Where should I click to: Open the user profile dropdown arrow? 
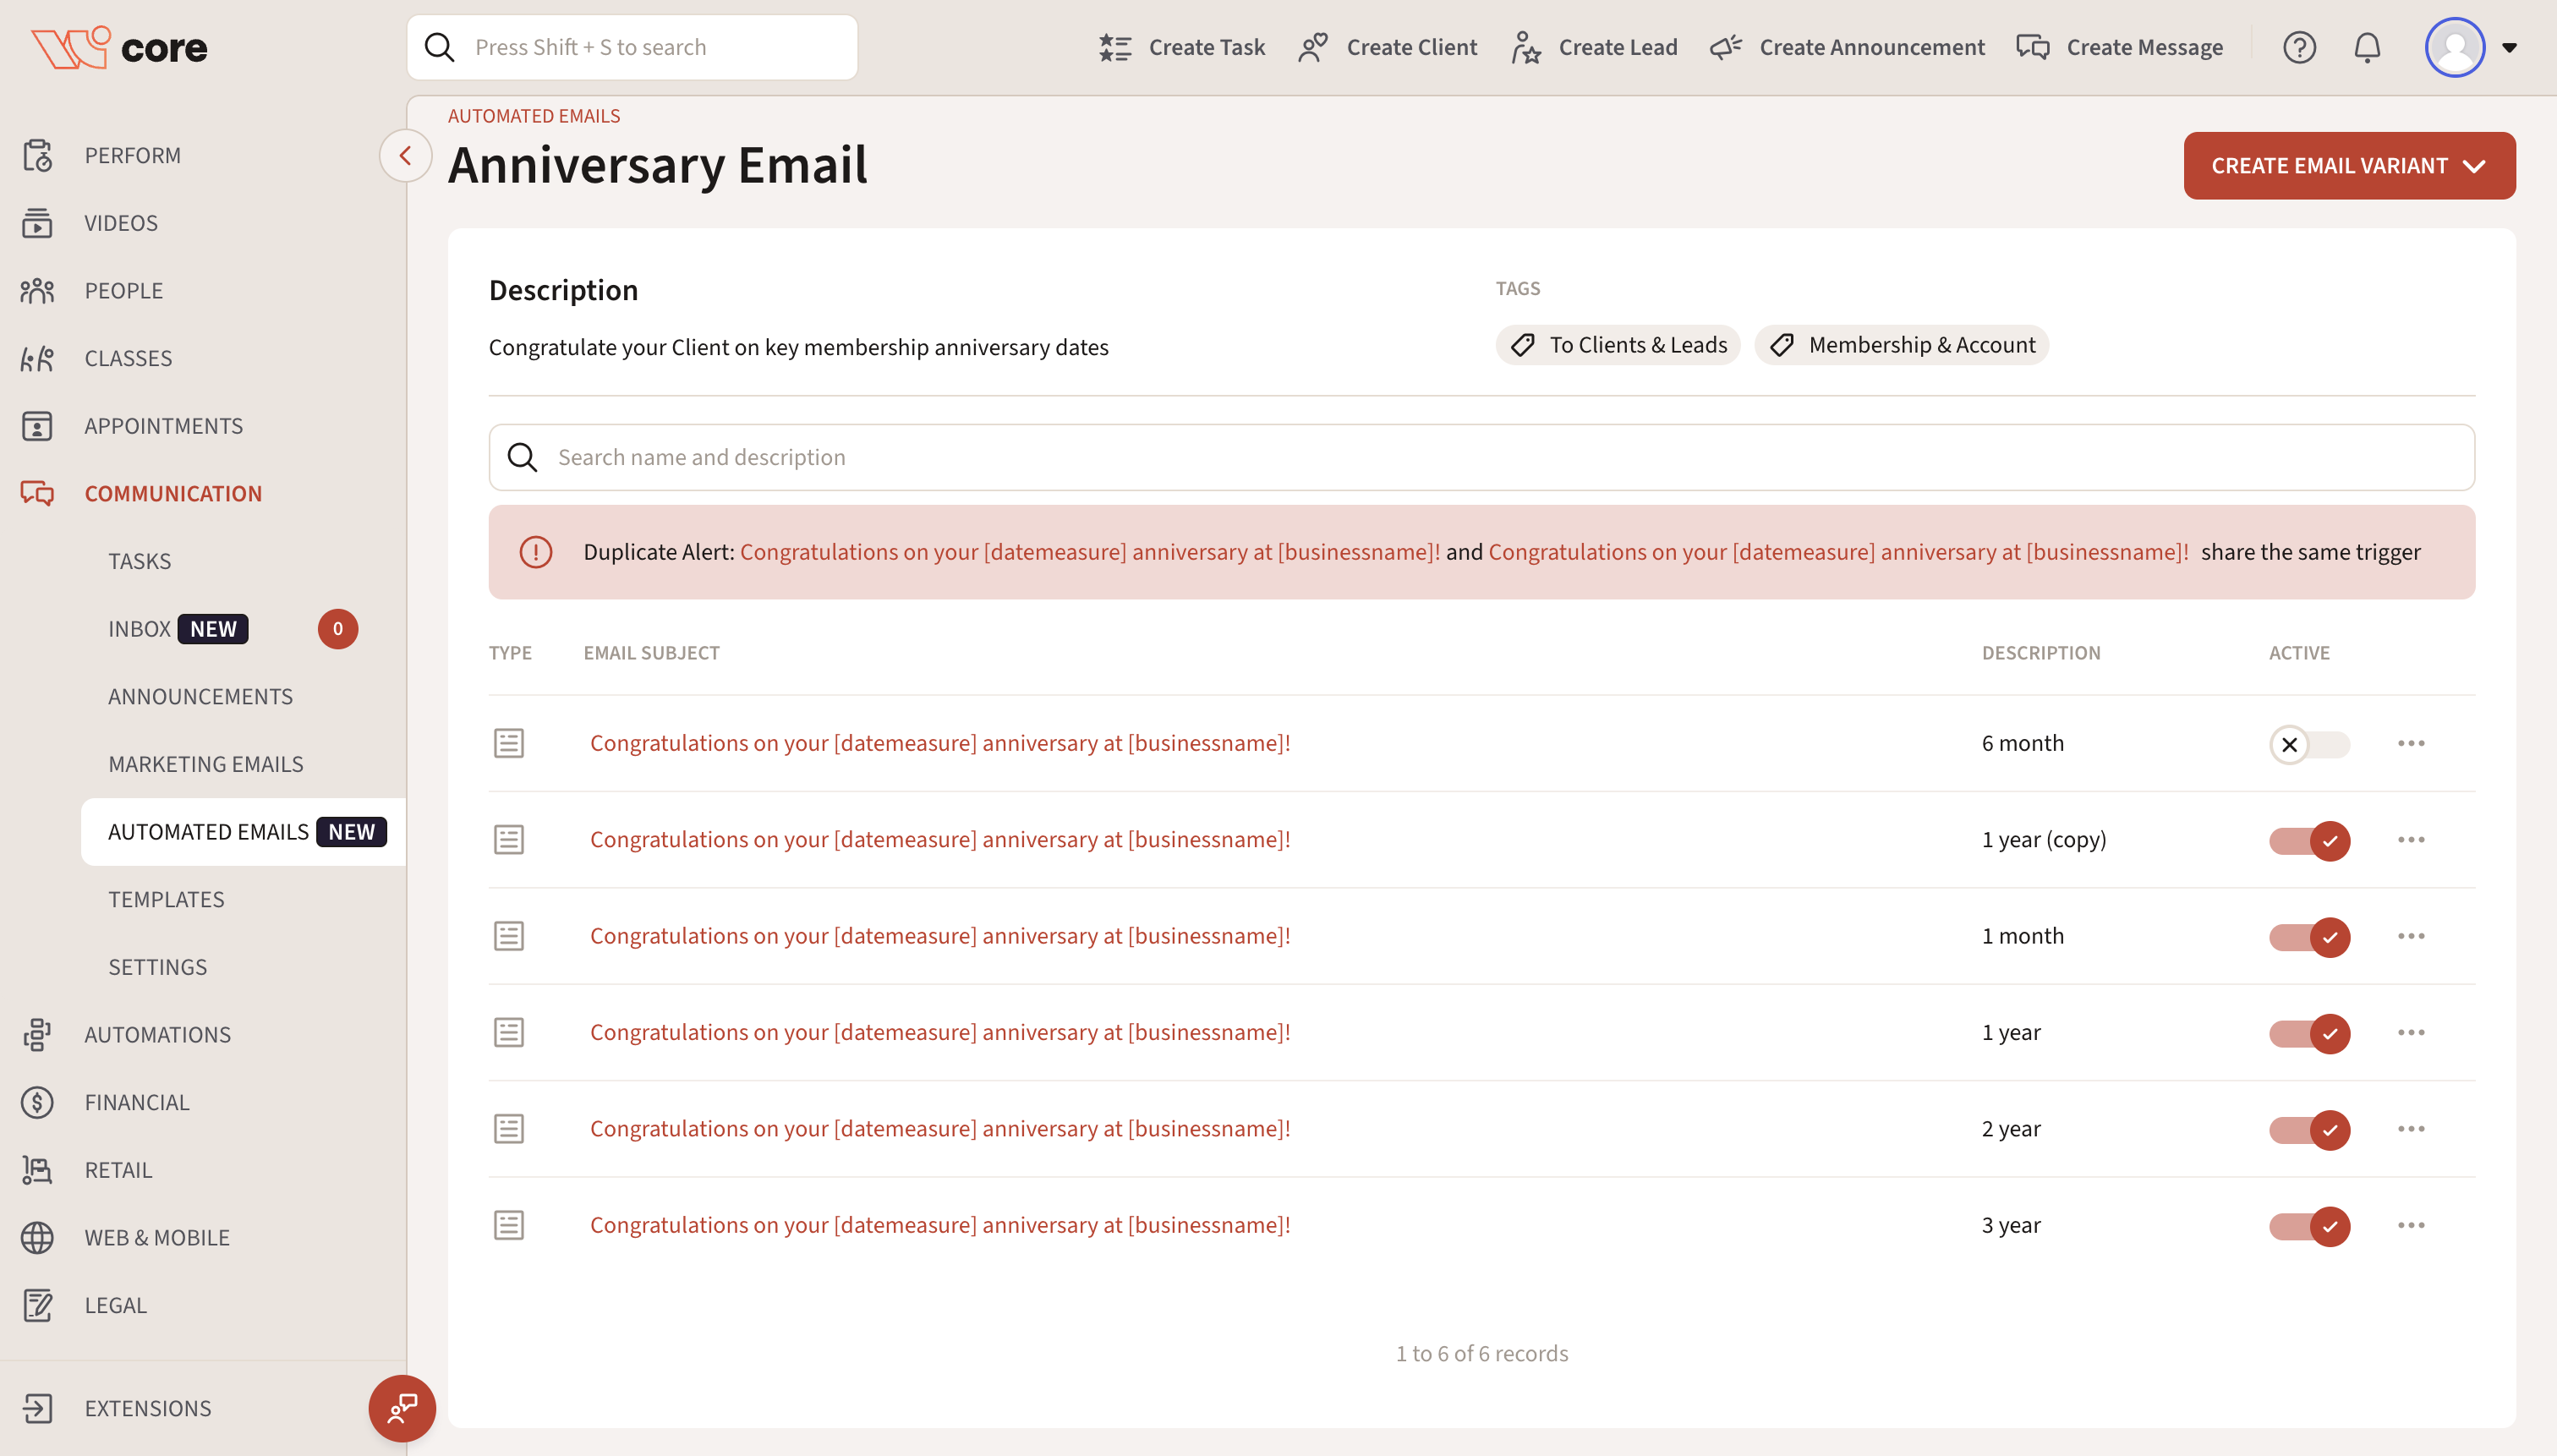[x=2508, y=47]
